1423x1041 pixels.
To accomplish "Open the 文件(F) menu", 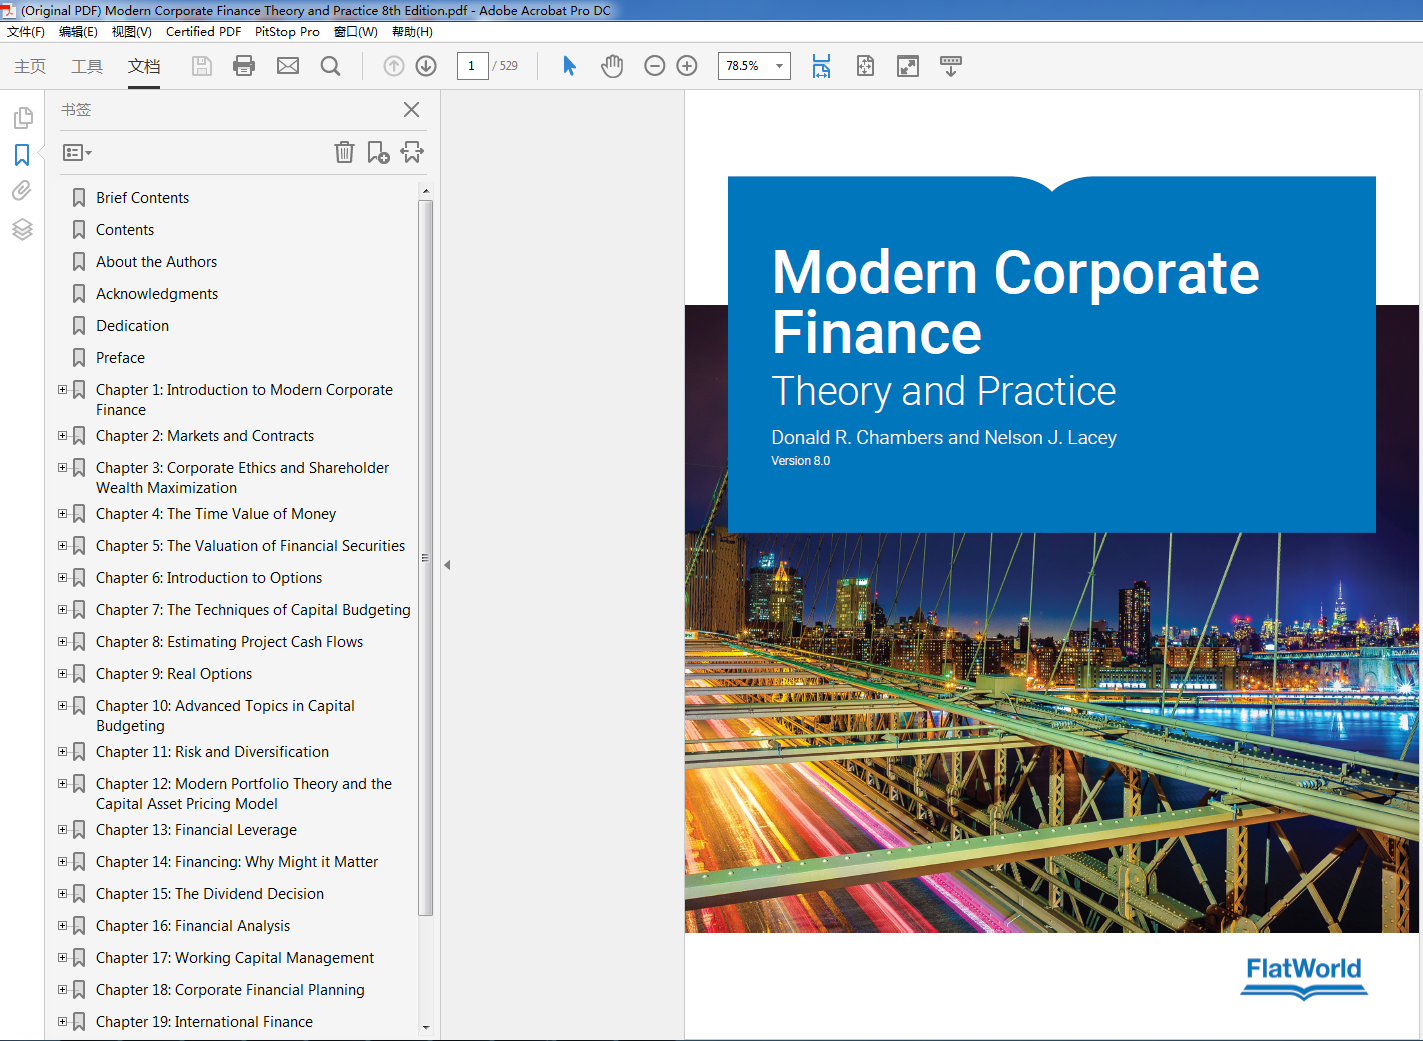I will pyautogui.click(x=26, y=32).
